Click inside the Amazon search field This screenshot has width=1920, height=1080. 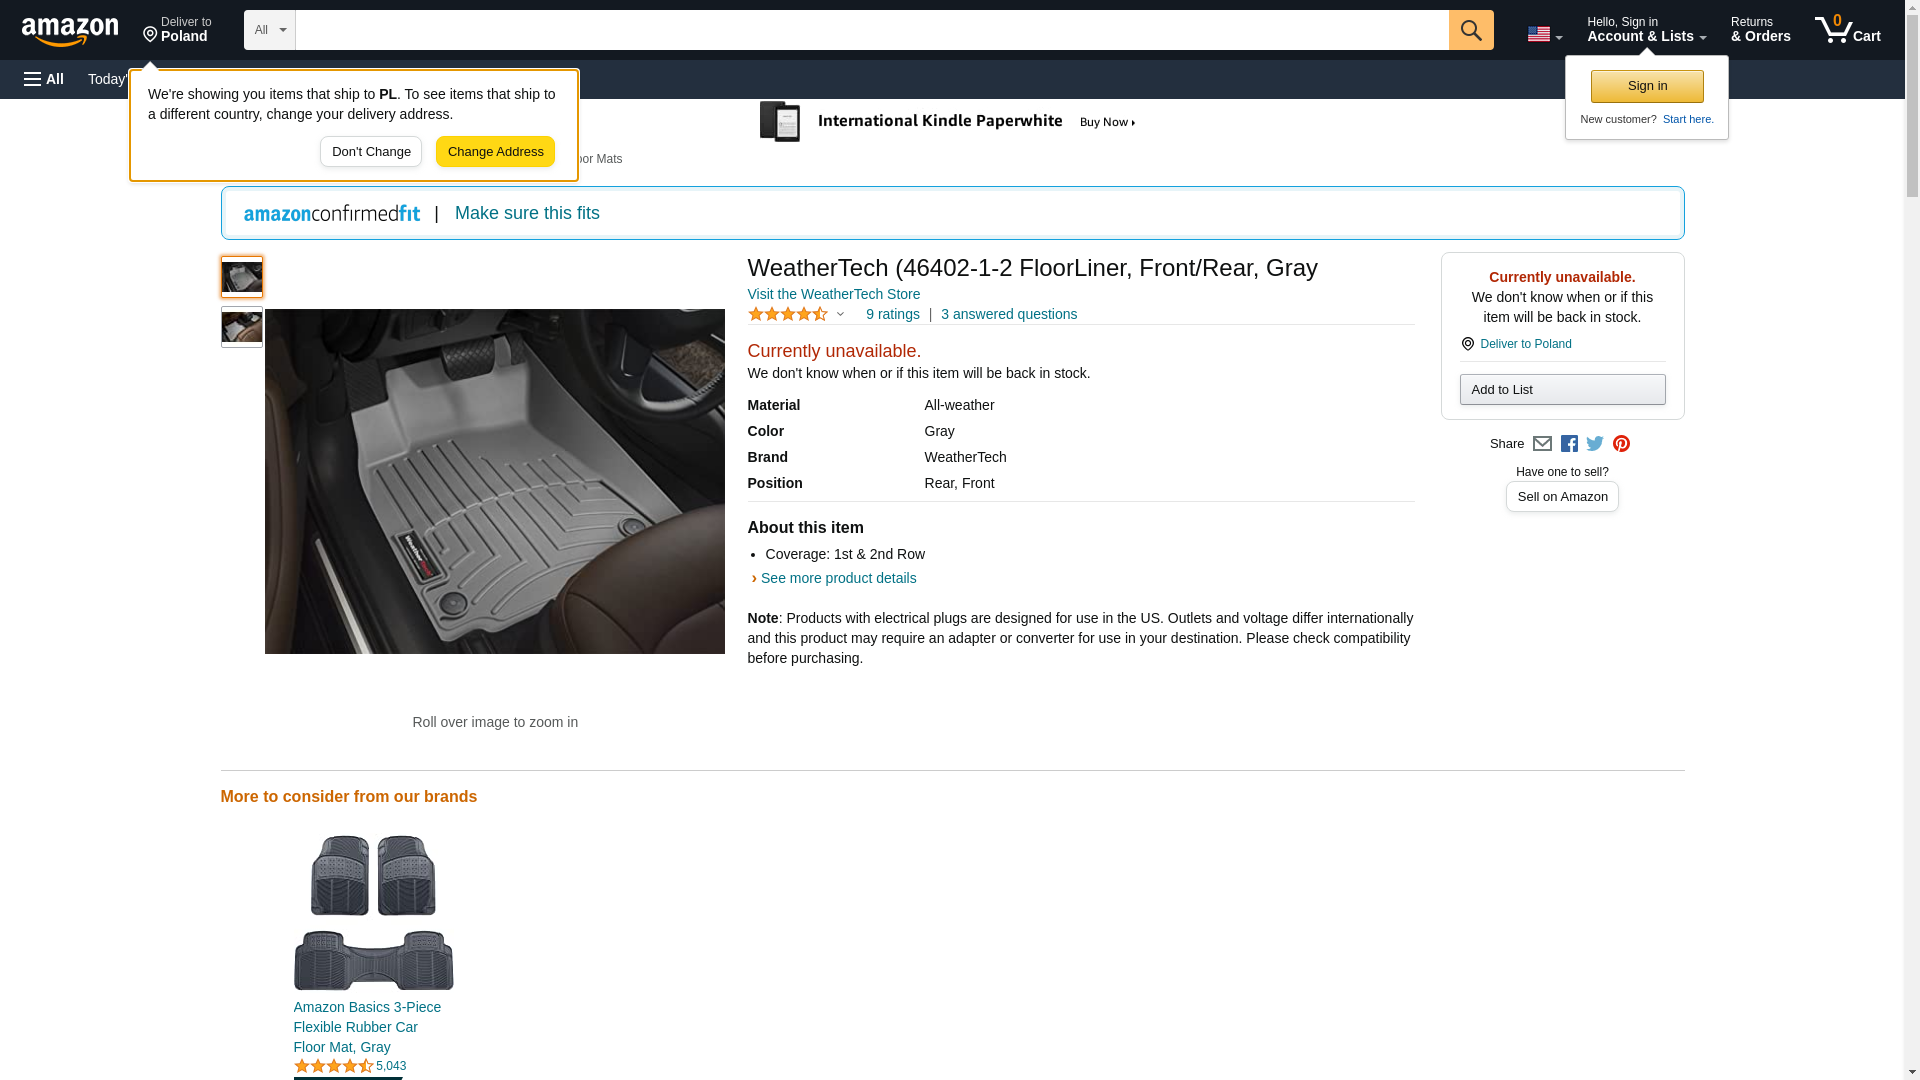pyautogui.click(x=870, y=30)
